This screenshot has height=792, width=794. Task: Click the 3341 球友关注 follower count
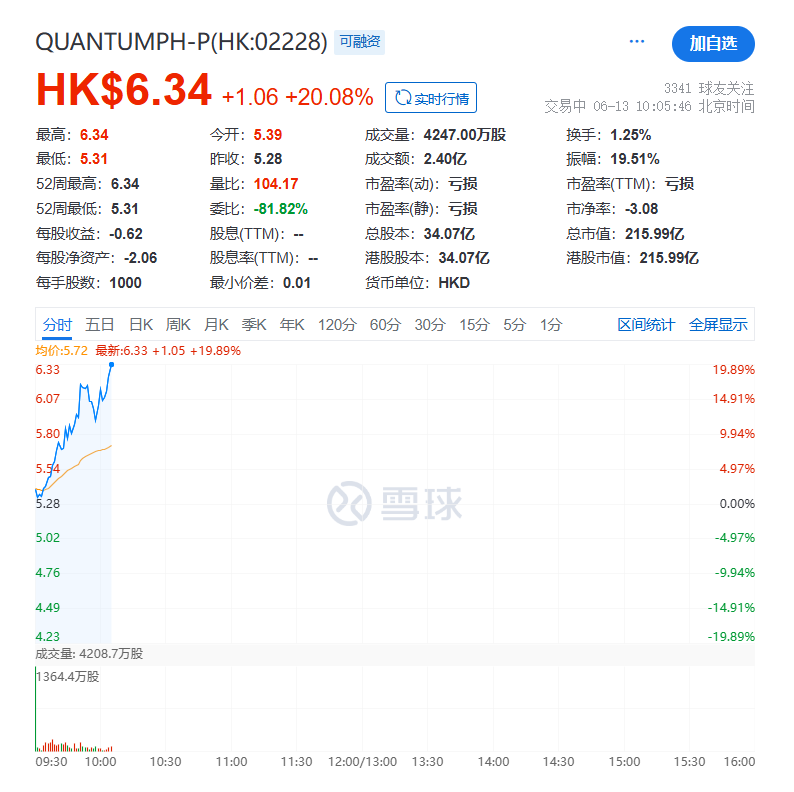point(709,89)
